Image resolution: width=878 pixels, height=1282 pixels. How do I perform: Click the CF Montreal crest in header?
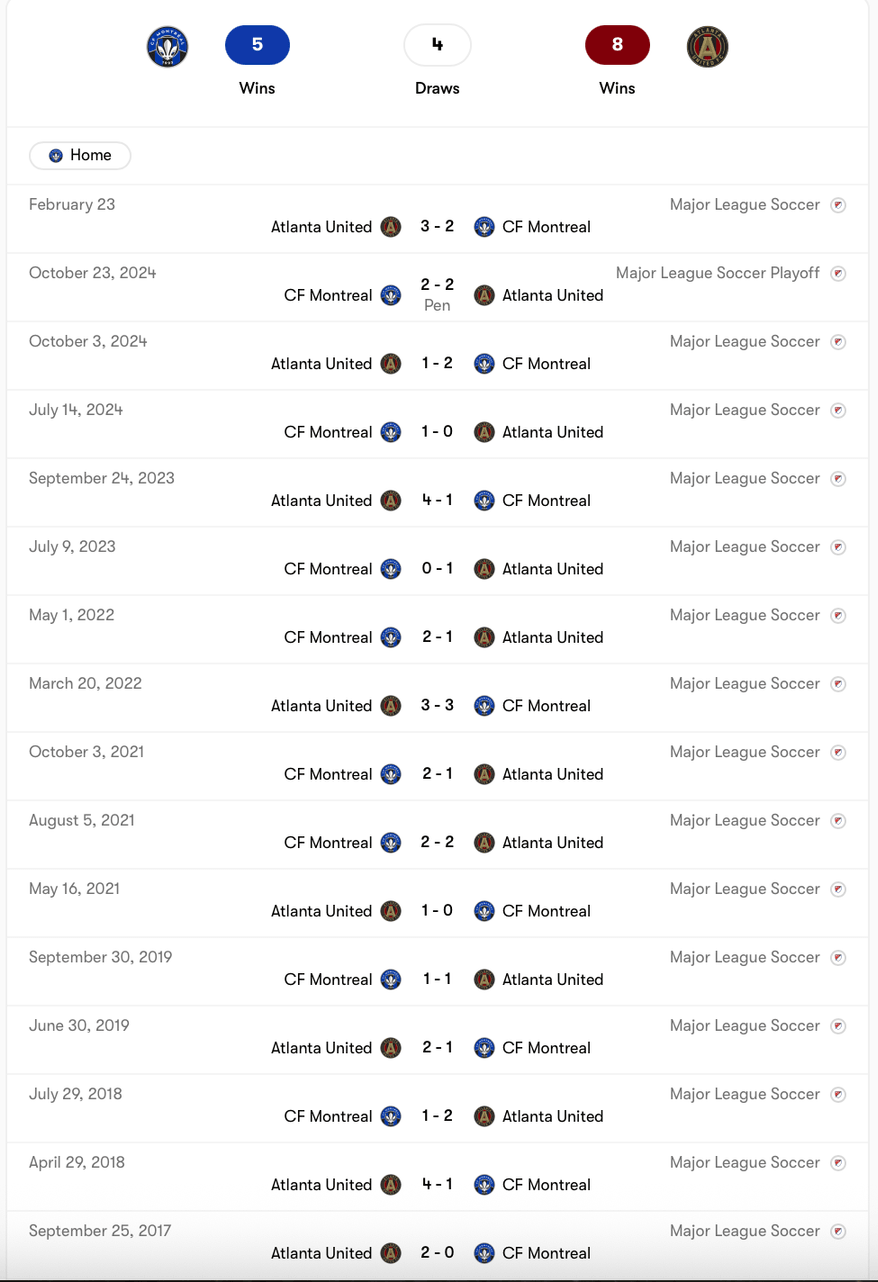pos(167,46)
